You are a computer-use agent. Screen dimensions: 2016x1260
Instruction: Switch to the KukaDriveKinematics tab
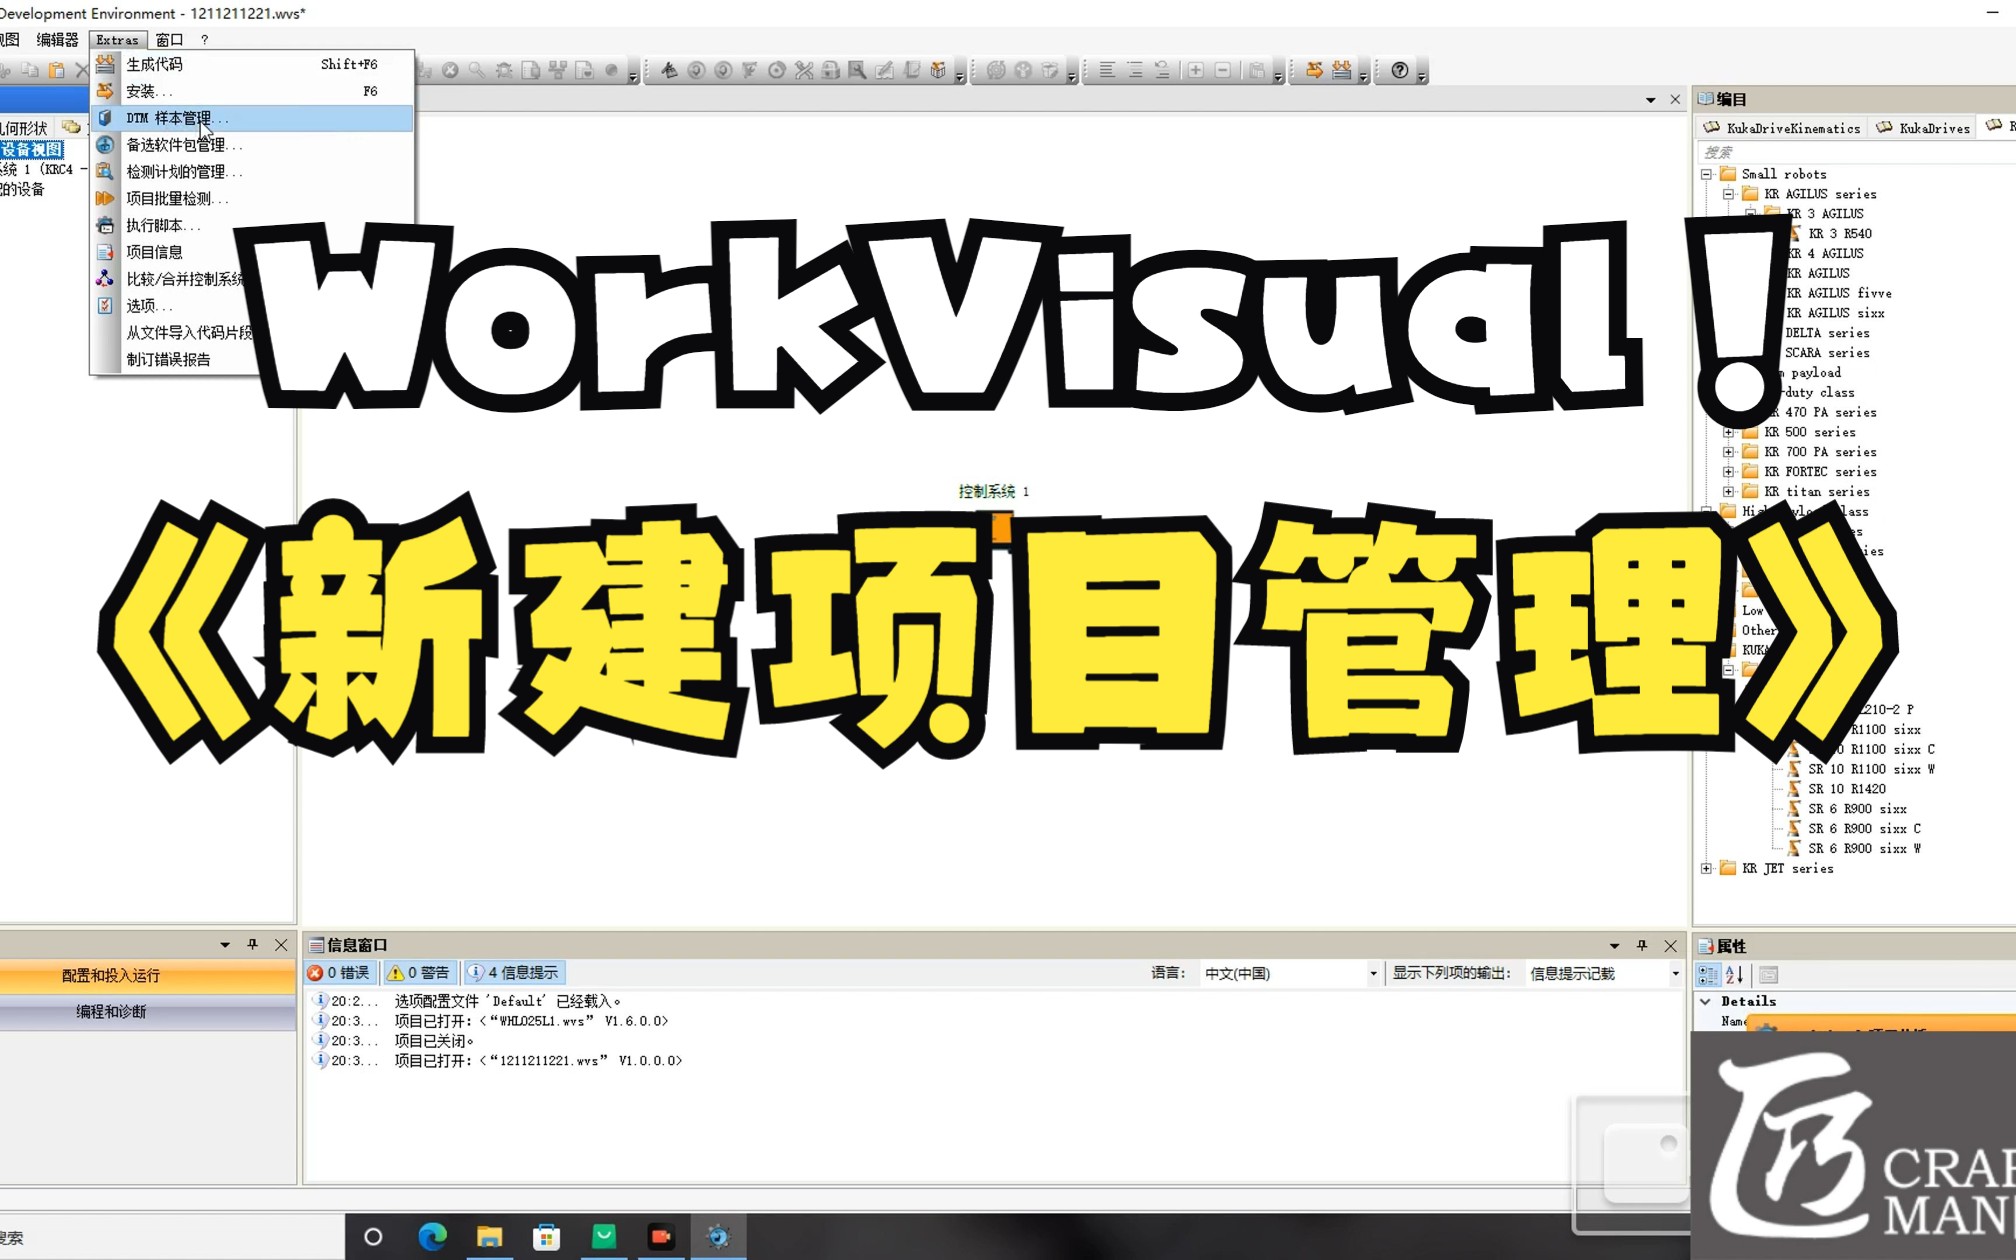tap(1781, 128)
